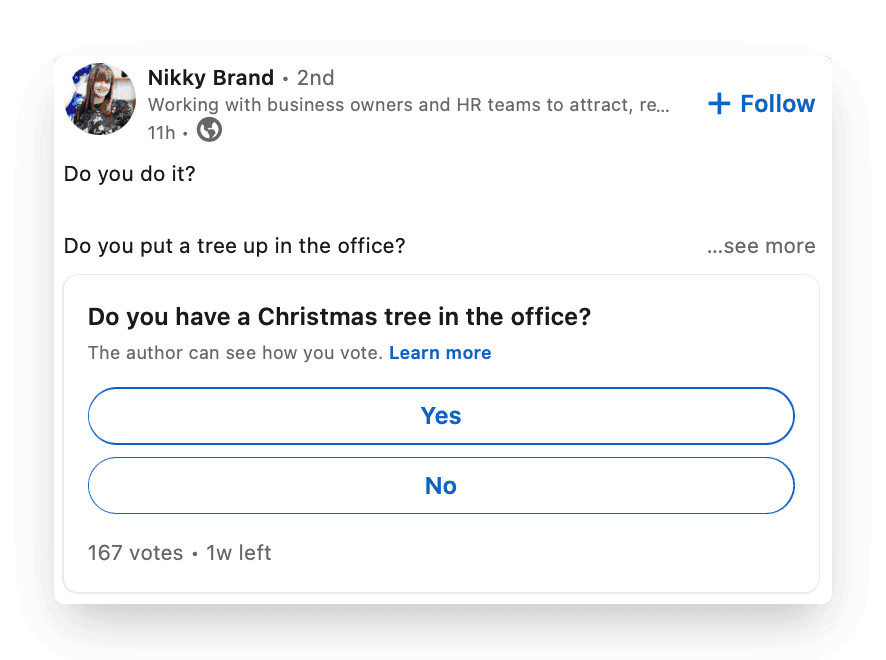Click the "11h" post timestamp

click(161, 132)
